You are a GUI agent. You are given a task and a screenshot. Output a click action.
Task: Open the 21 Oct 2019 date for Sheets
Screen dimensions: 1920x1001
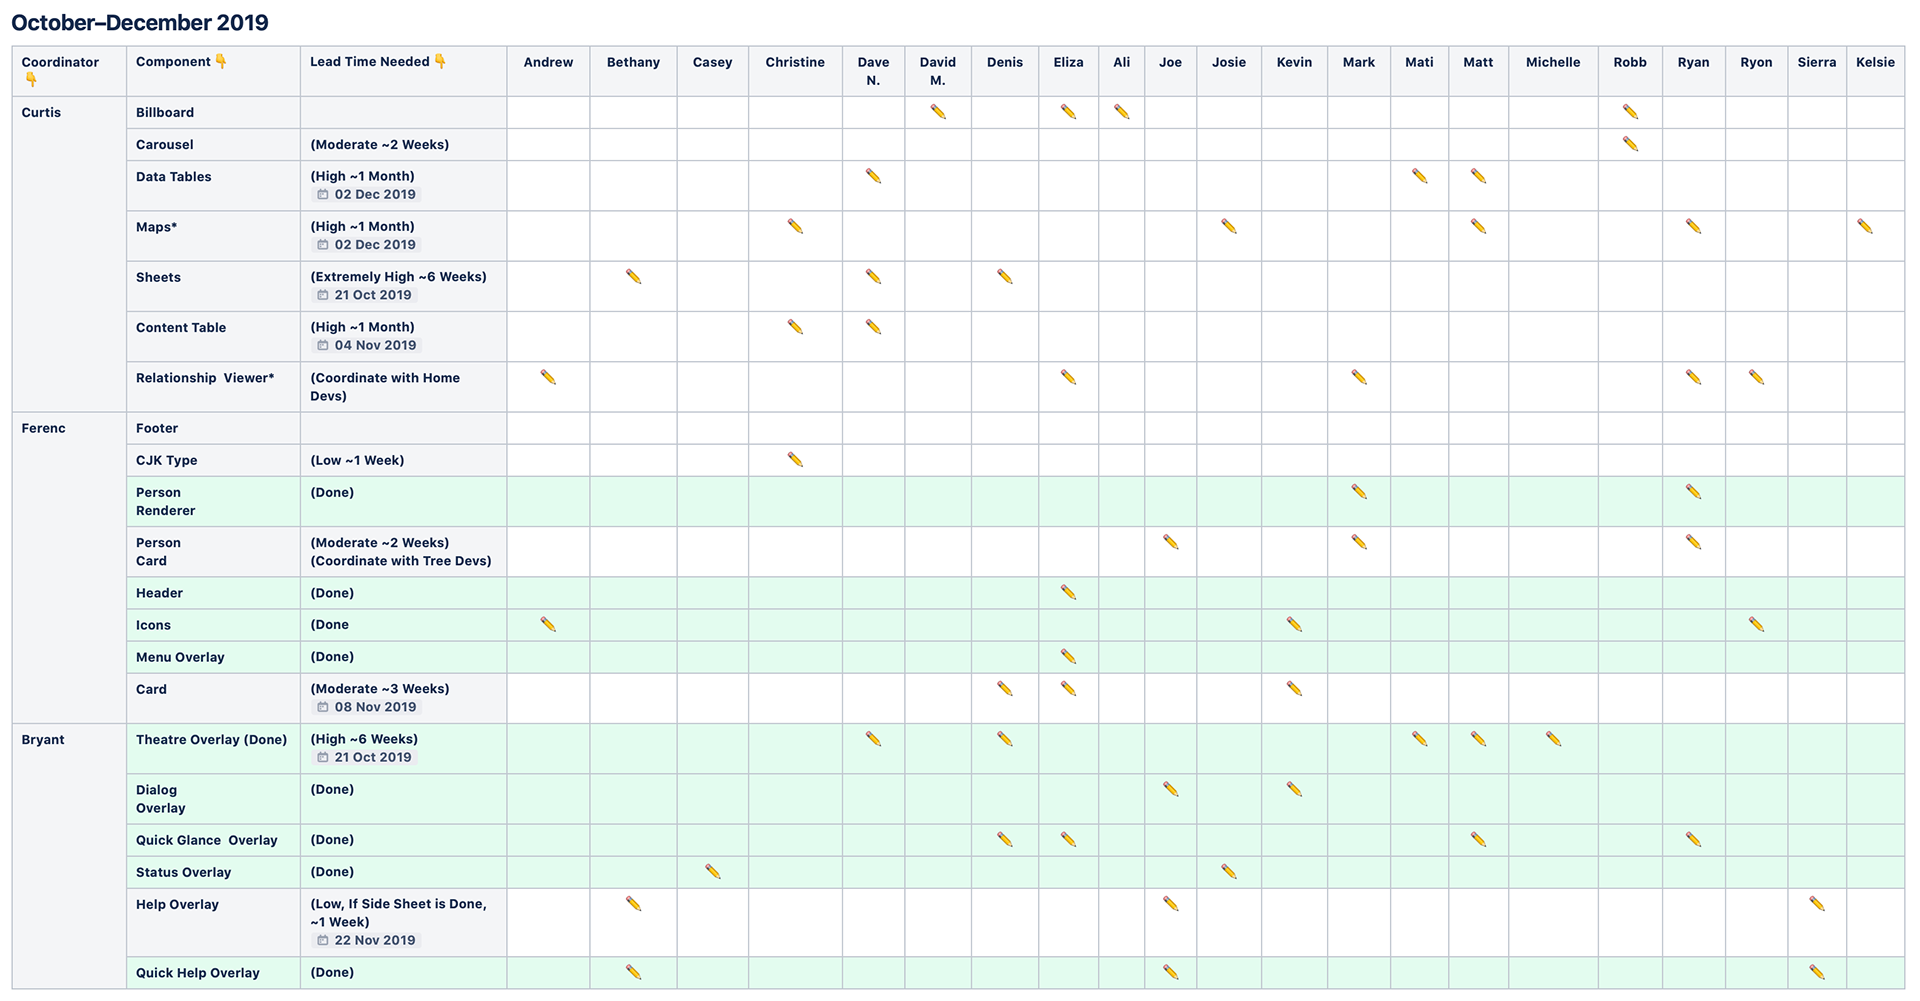coord(364,295)
